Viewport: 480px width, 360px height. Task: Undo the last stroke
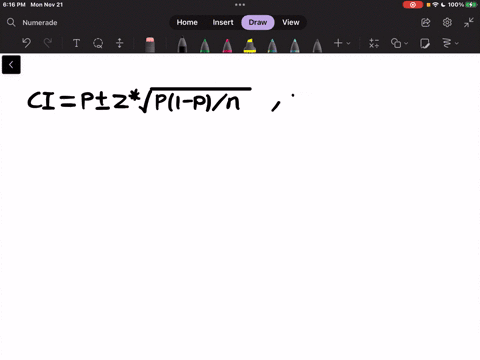(x=26, y=43)
